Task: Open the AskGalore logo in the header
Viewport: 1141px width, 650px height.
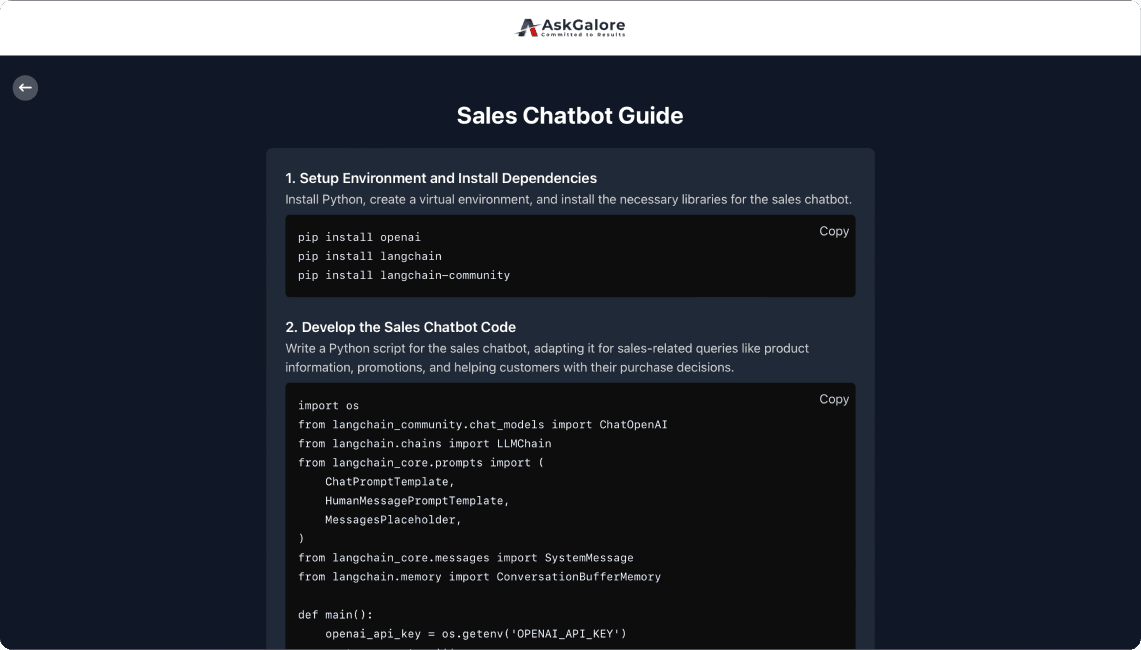Action: pos(570,28)
